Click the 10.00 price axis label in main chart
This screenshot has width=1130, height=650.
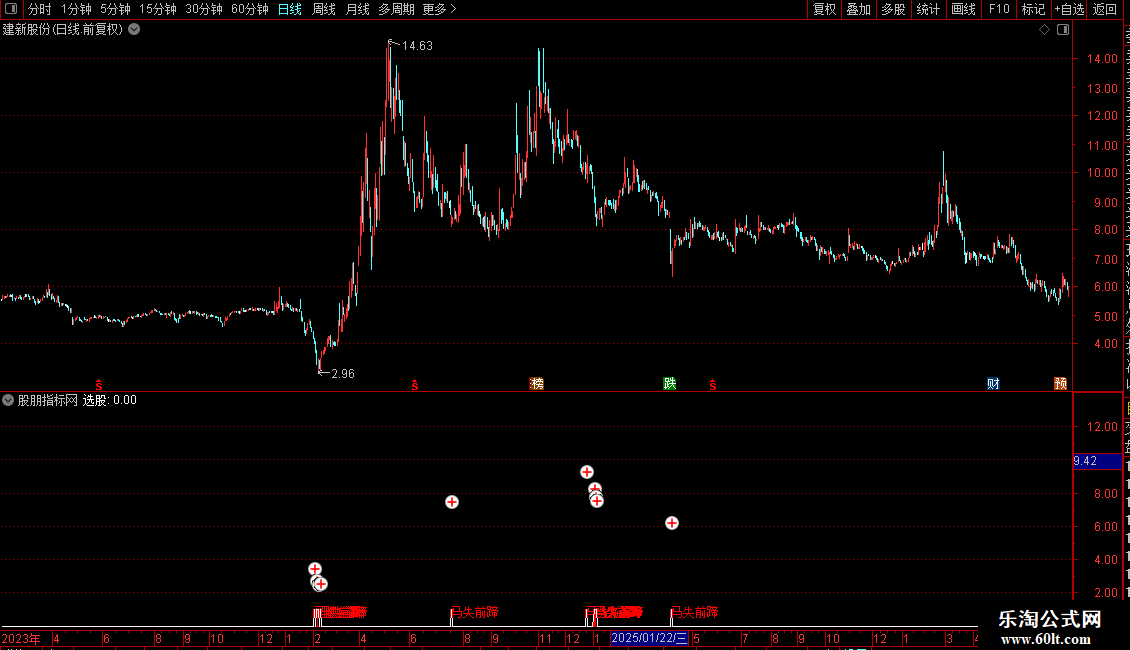(1103, 172)
